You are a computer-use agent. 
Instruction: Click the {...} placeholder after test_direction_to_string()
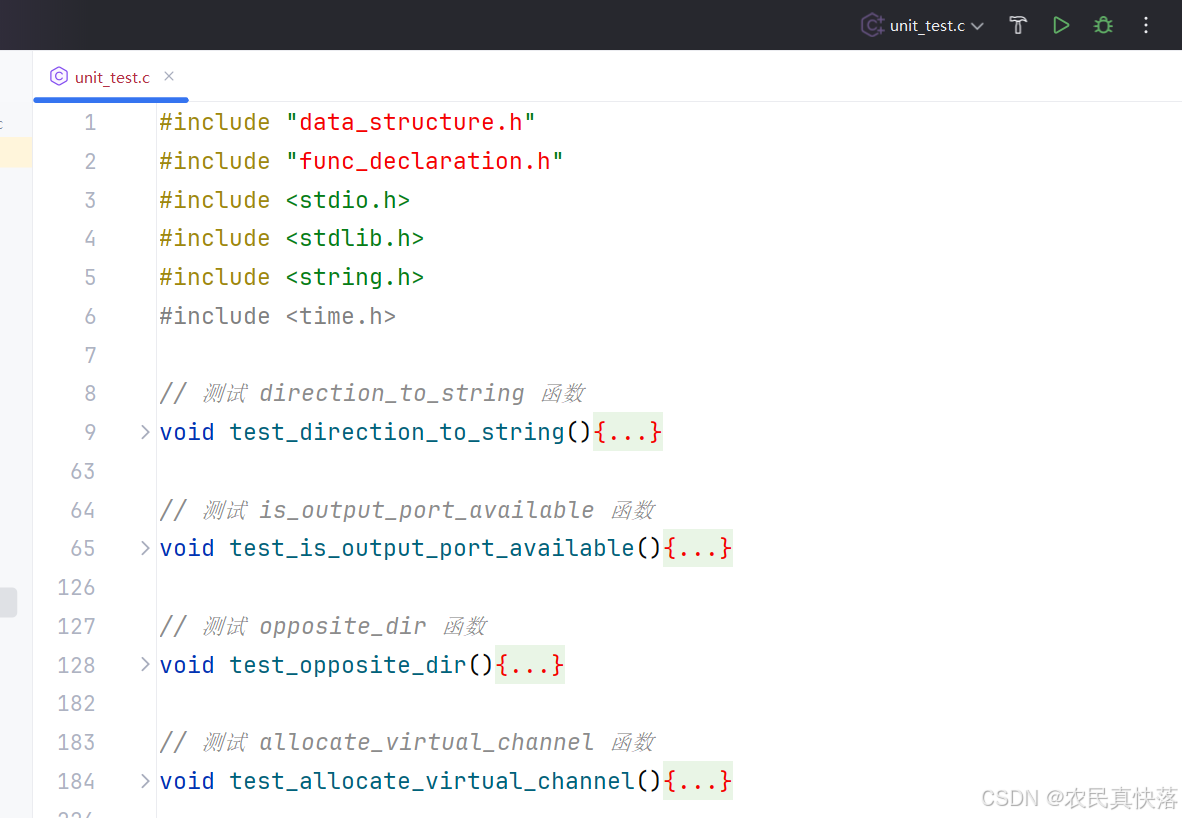pos(628,432)
